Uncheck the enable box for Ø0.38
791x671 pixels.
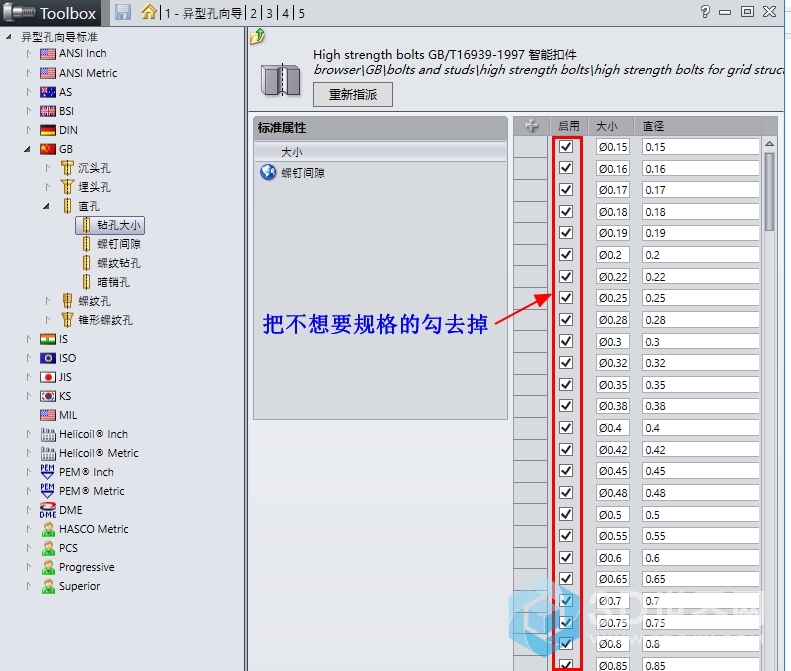566,406
